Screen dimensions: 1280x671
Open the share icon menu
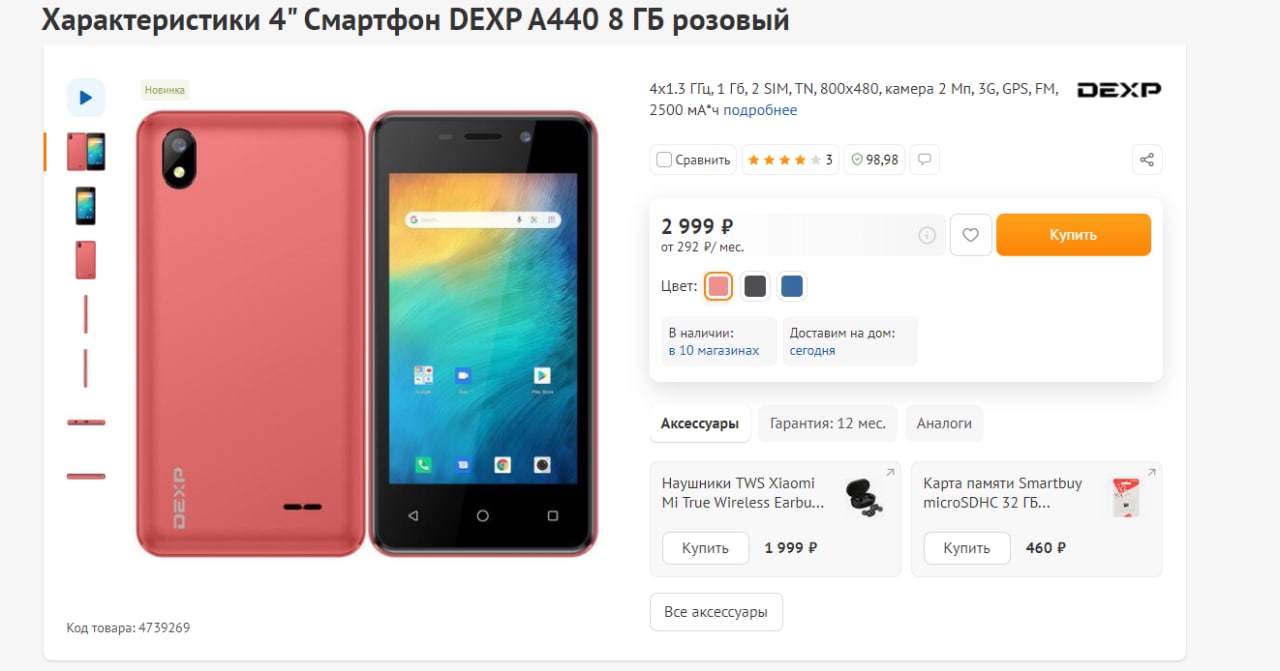pos(1147,159)
